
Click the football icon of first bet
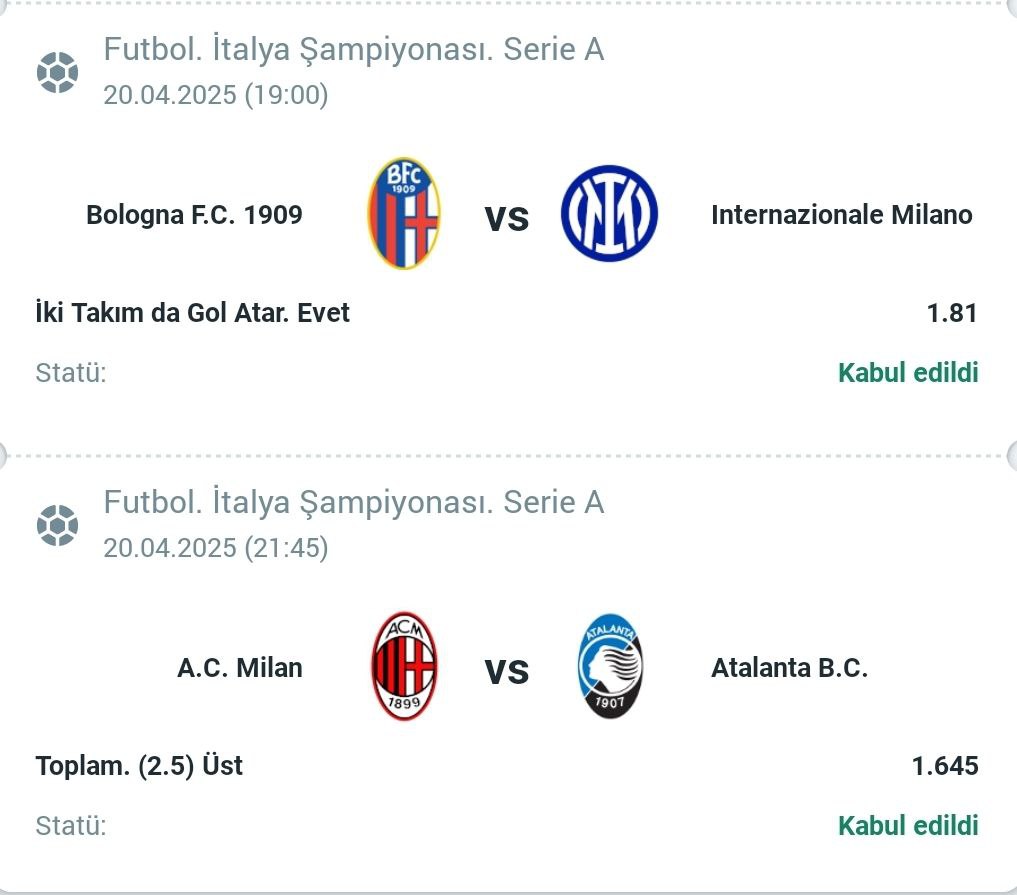click(x=58, y=72)
